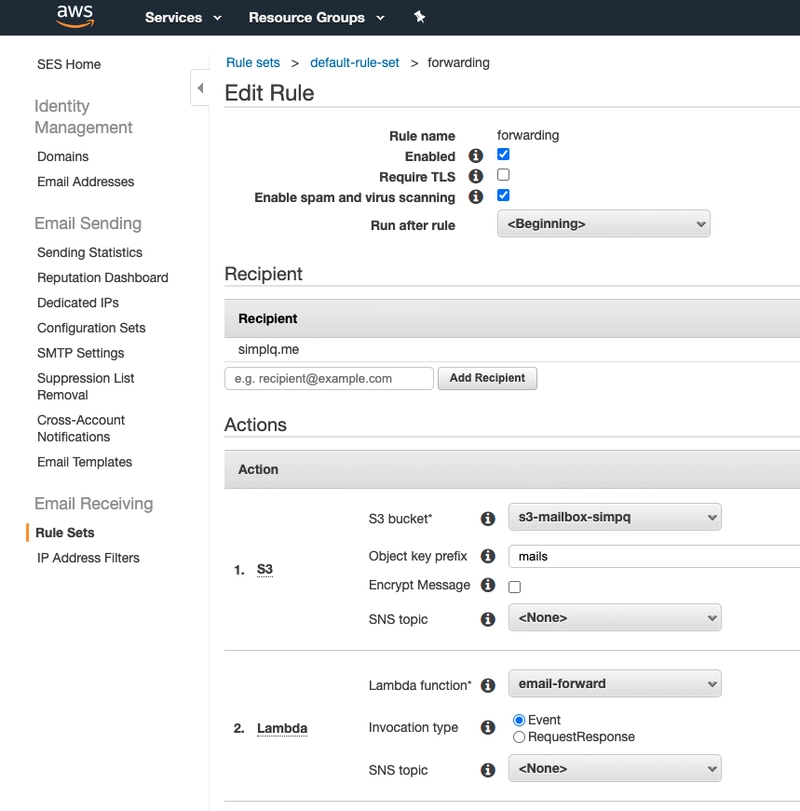This screenshot has width=800, height=811.
Task: Go to SES Home
Action: click(69, 64)
